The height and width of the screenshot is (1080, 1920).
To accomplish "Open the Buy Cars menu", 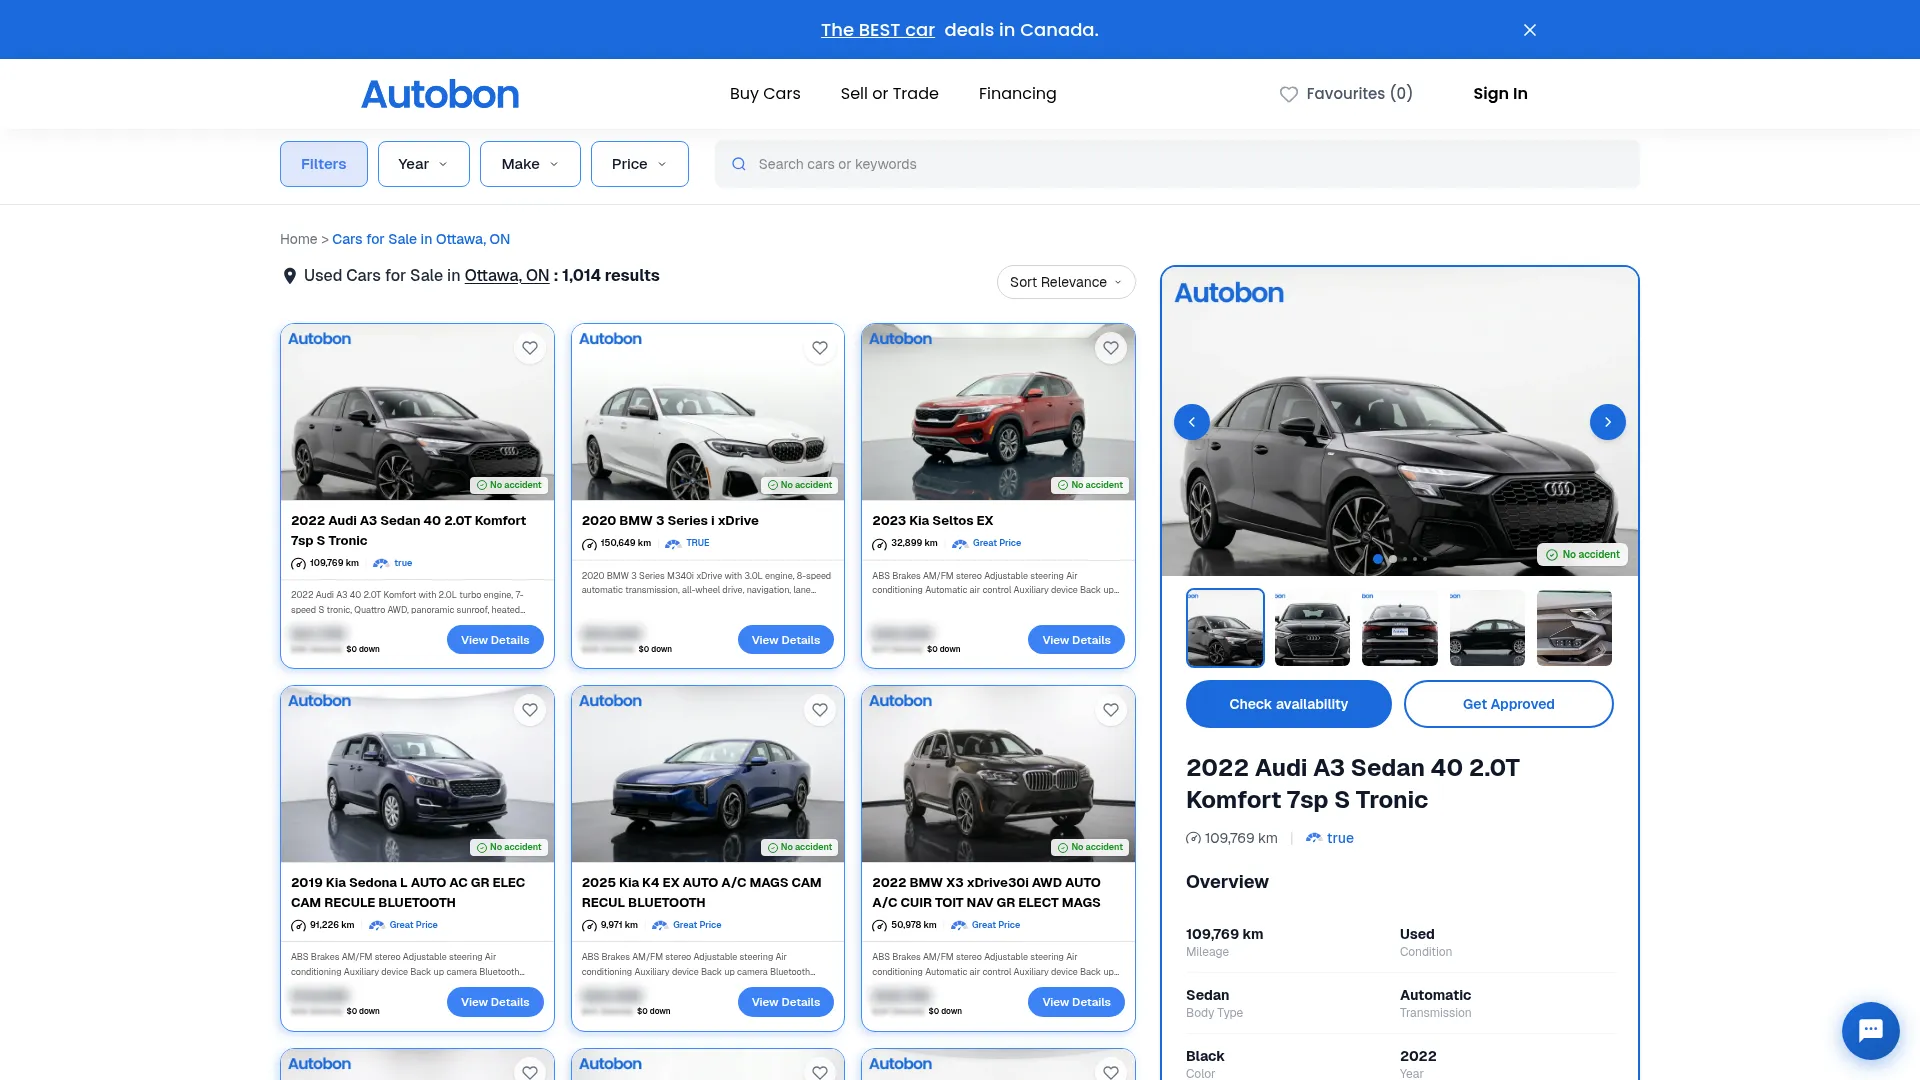I will pyautogui.click(x=765, y=93).
